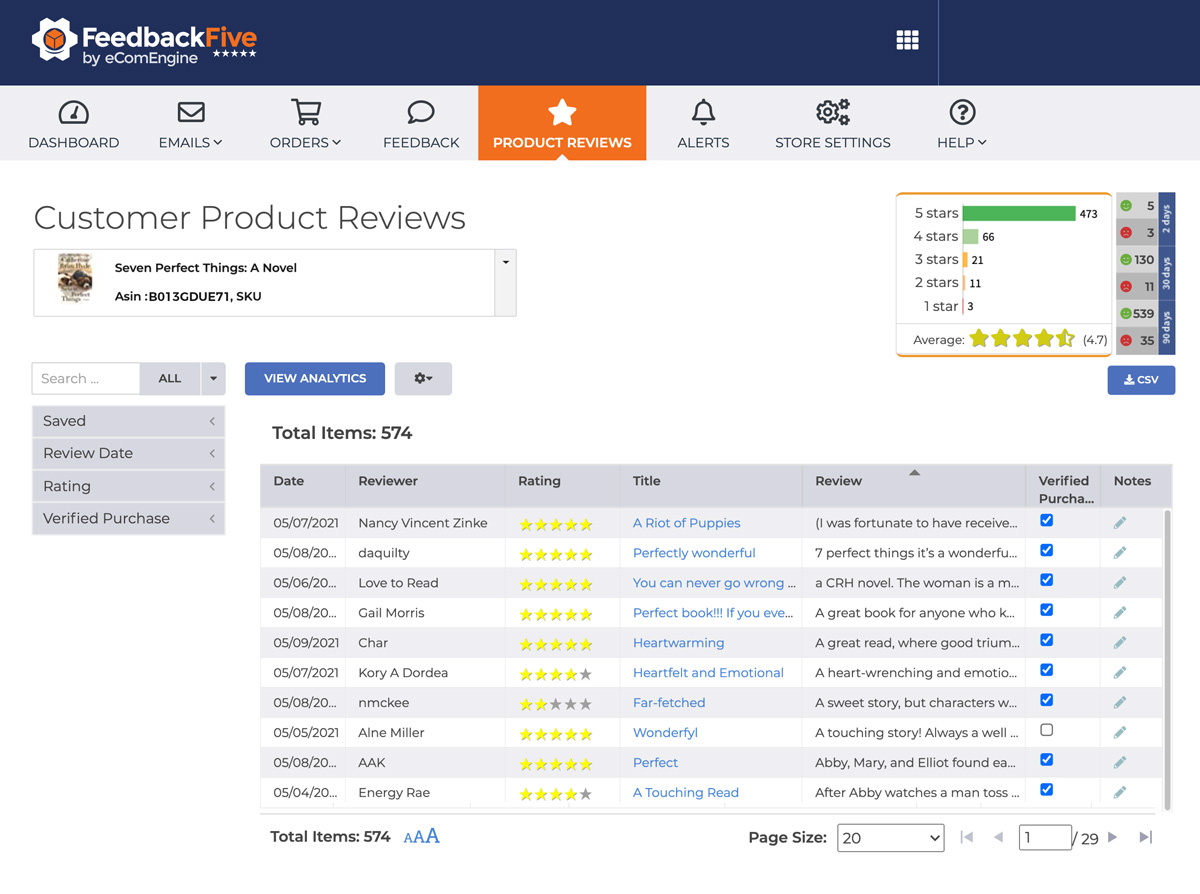The image size is (1200, 894).
Task: Check Verified Purchase for Alne Miller's review
Action: click(1046, 731)
